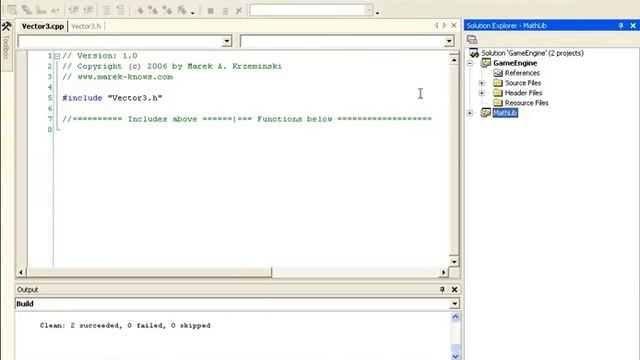Open the left scope navigation dropdown
640x360 pixels.
coord(227,41)
